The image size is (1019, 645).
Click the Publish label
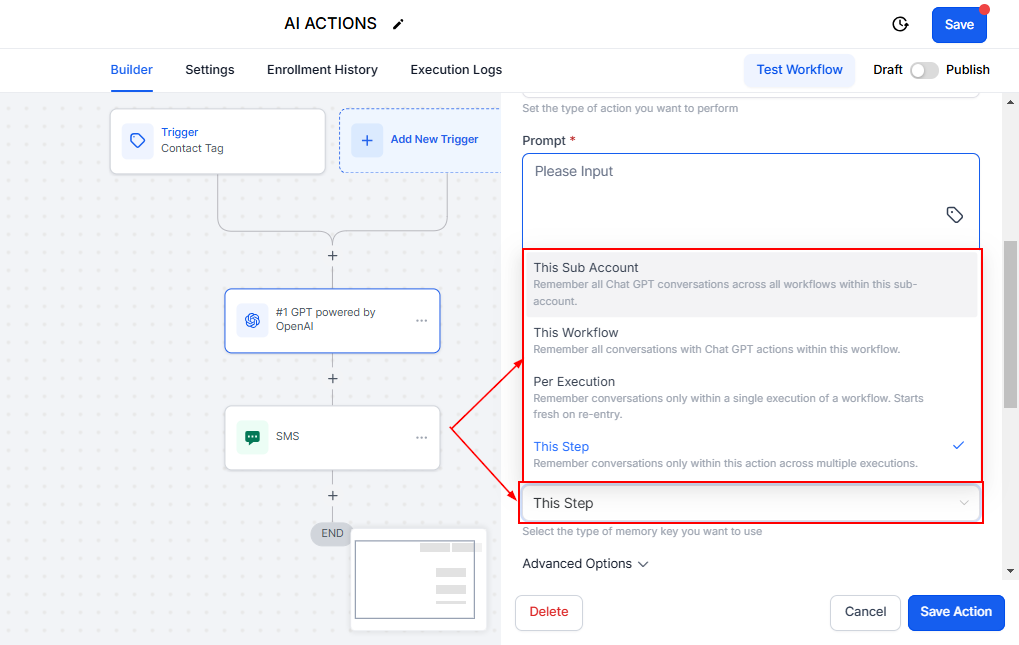pyautogui.click(x=968, y=70)
